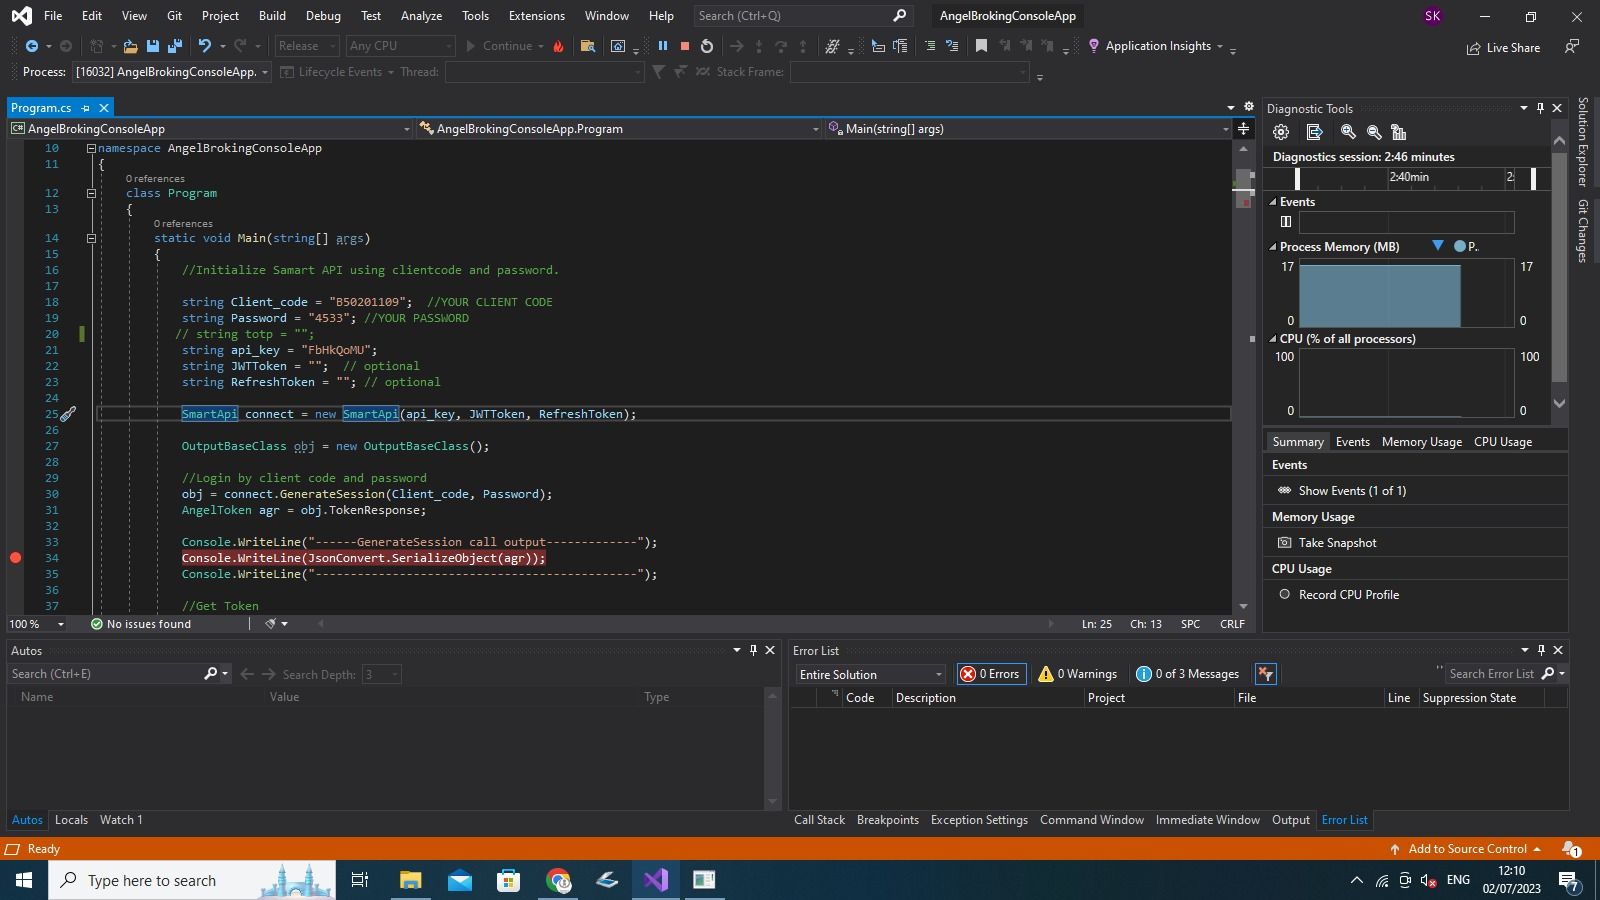Open Visual Studio from the taskbar
This screenshot has width=1600, height=900.
pyautogui.click(x=656, y=880)
